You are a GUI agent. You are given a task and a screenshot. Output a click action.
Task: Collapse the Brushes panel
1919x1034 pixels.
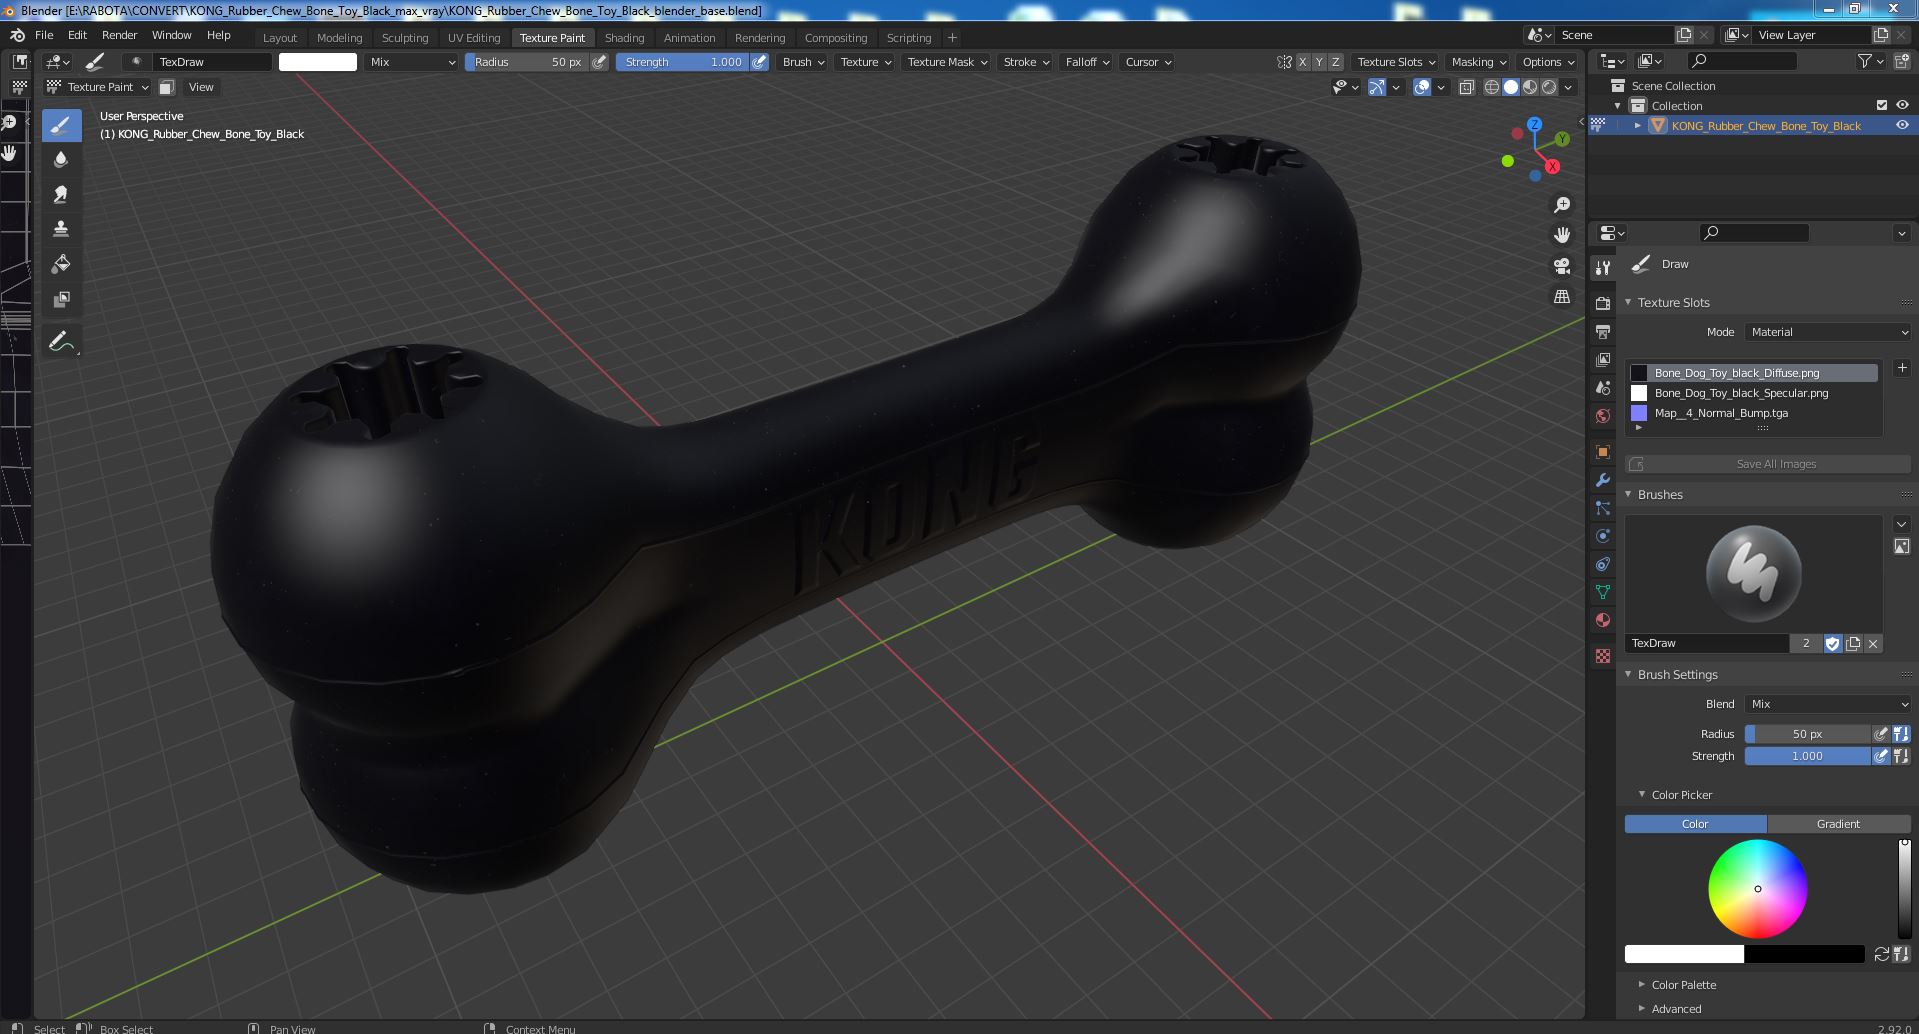(1659, 495)
